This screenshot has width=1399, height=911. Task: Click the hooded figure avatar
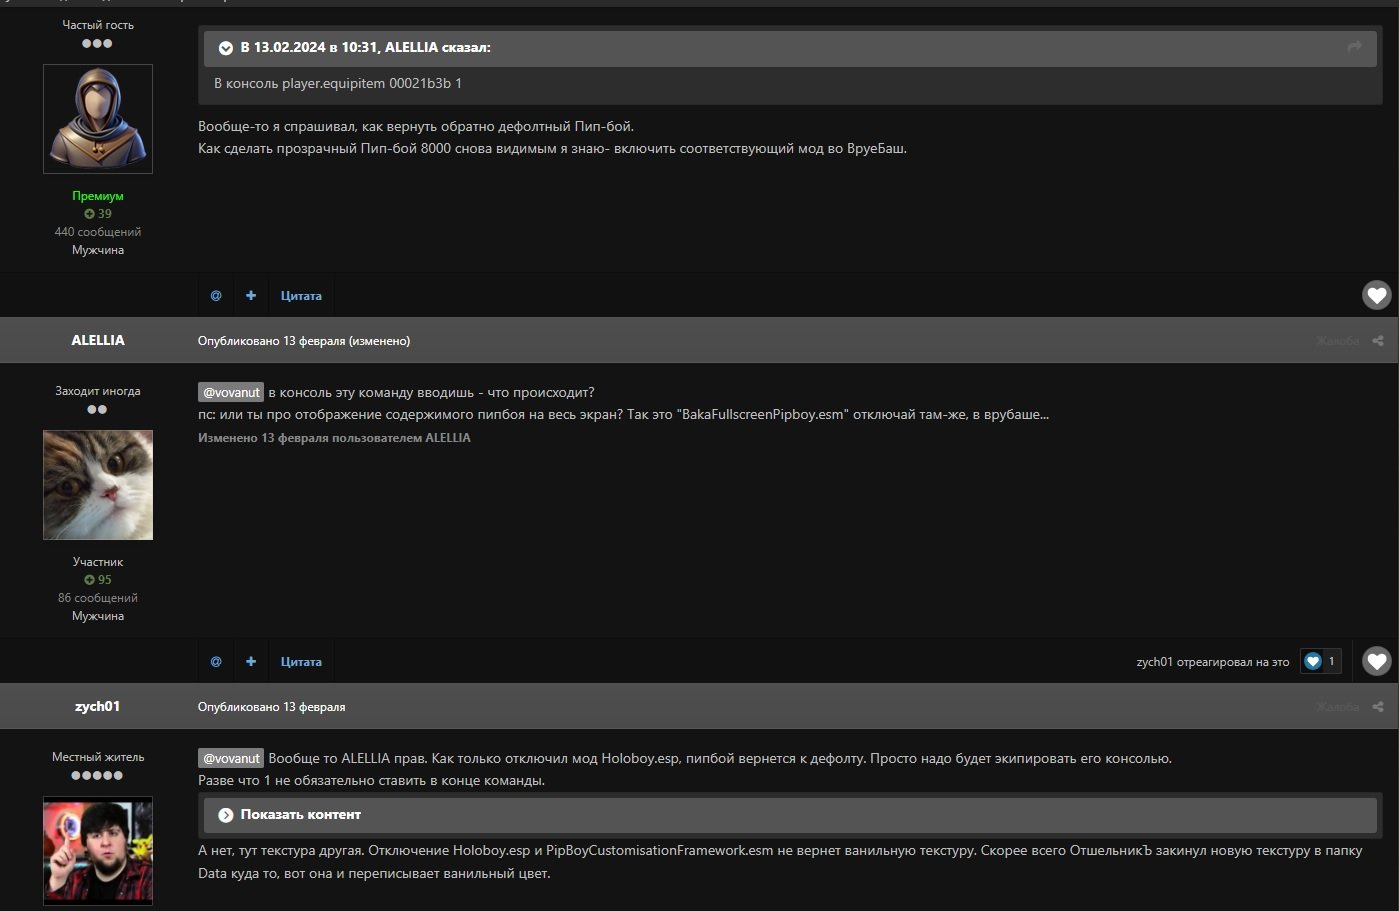point(98,119)
